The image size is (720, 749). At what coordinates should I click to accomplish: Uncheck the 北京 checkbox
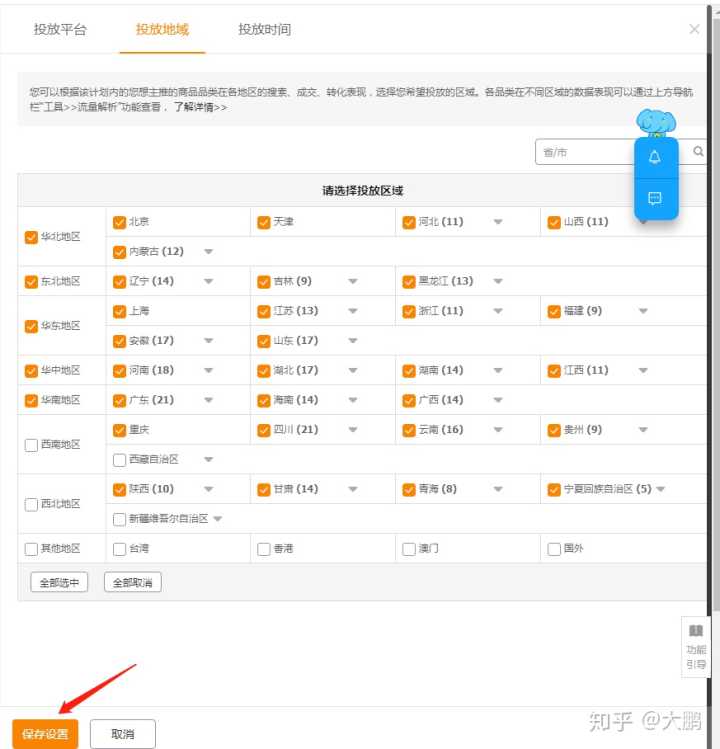tap(120, 222)
